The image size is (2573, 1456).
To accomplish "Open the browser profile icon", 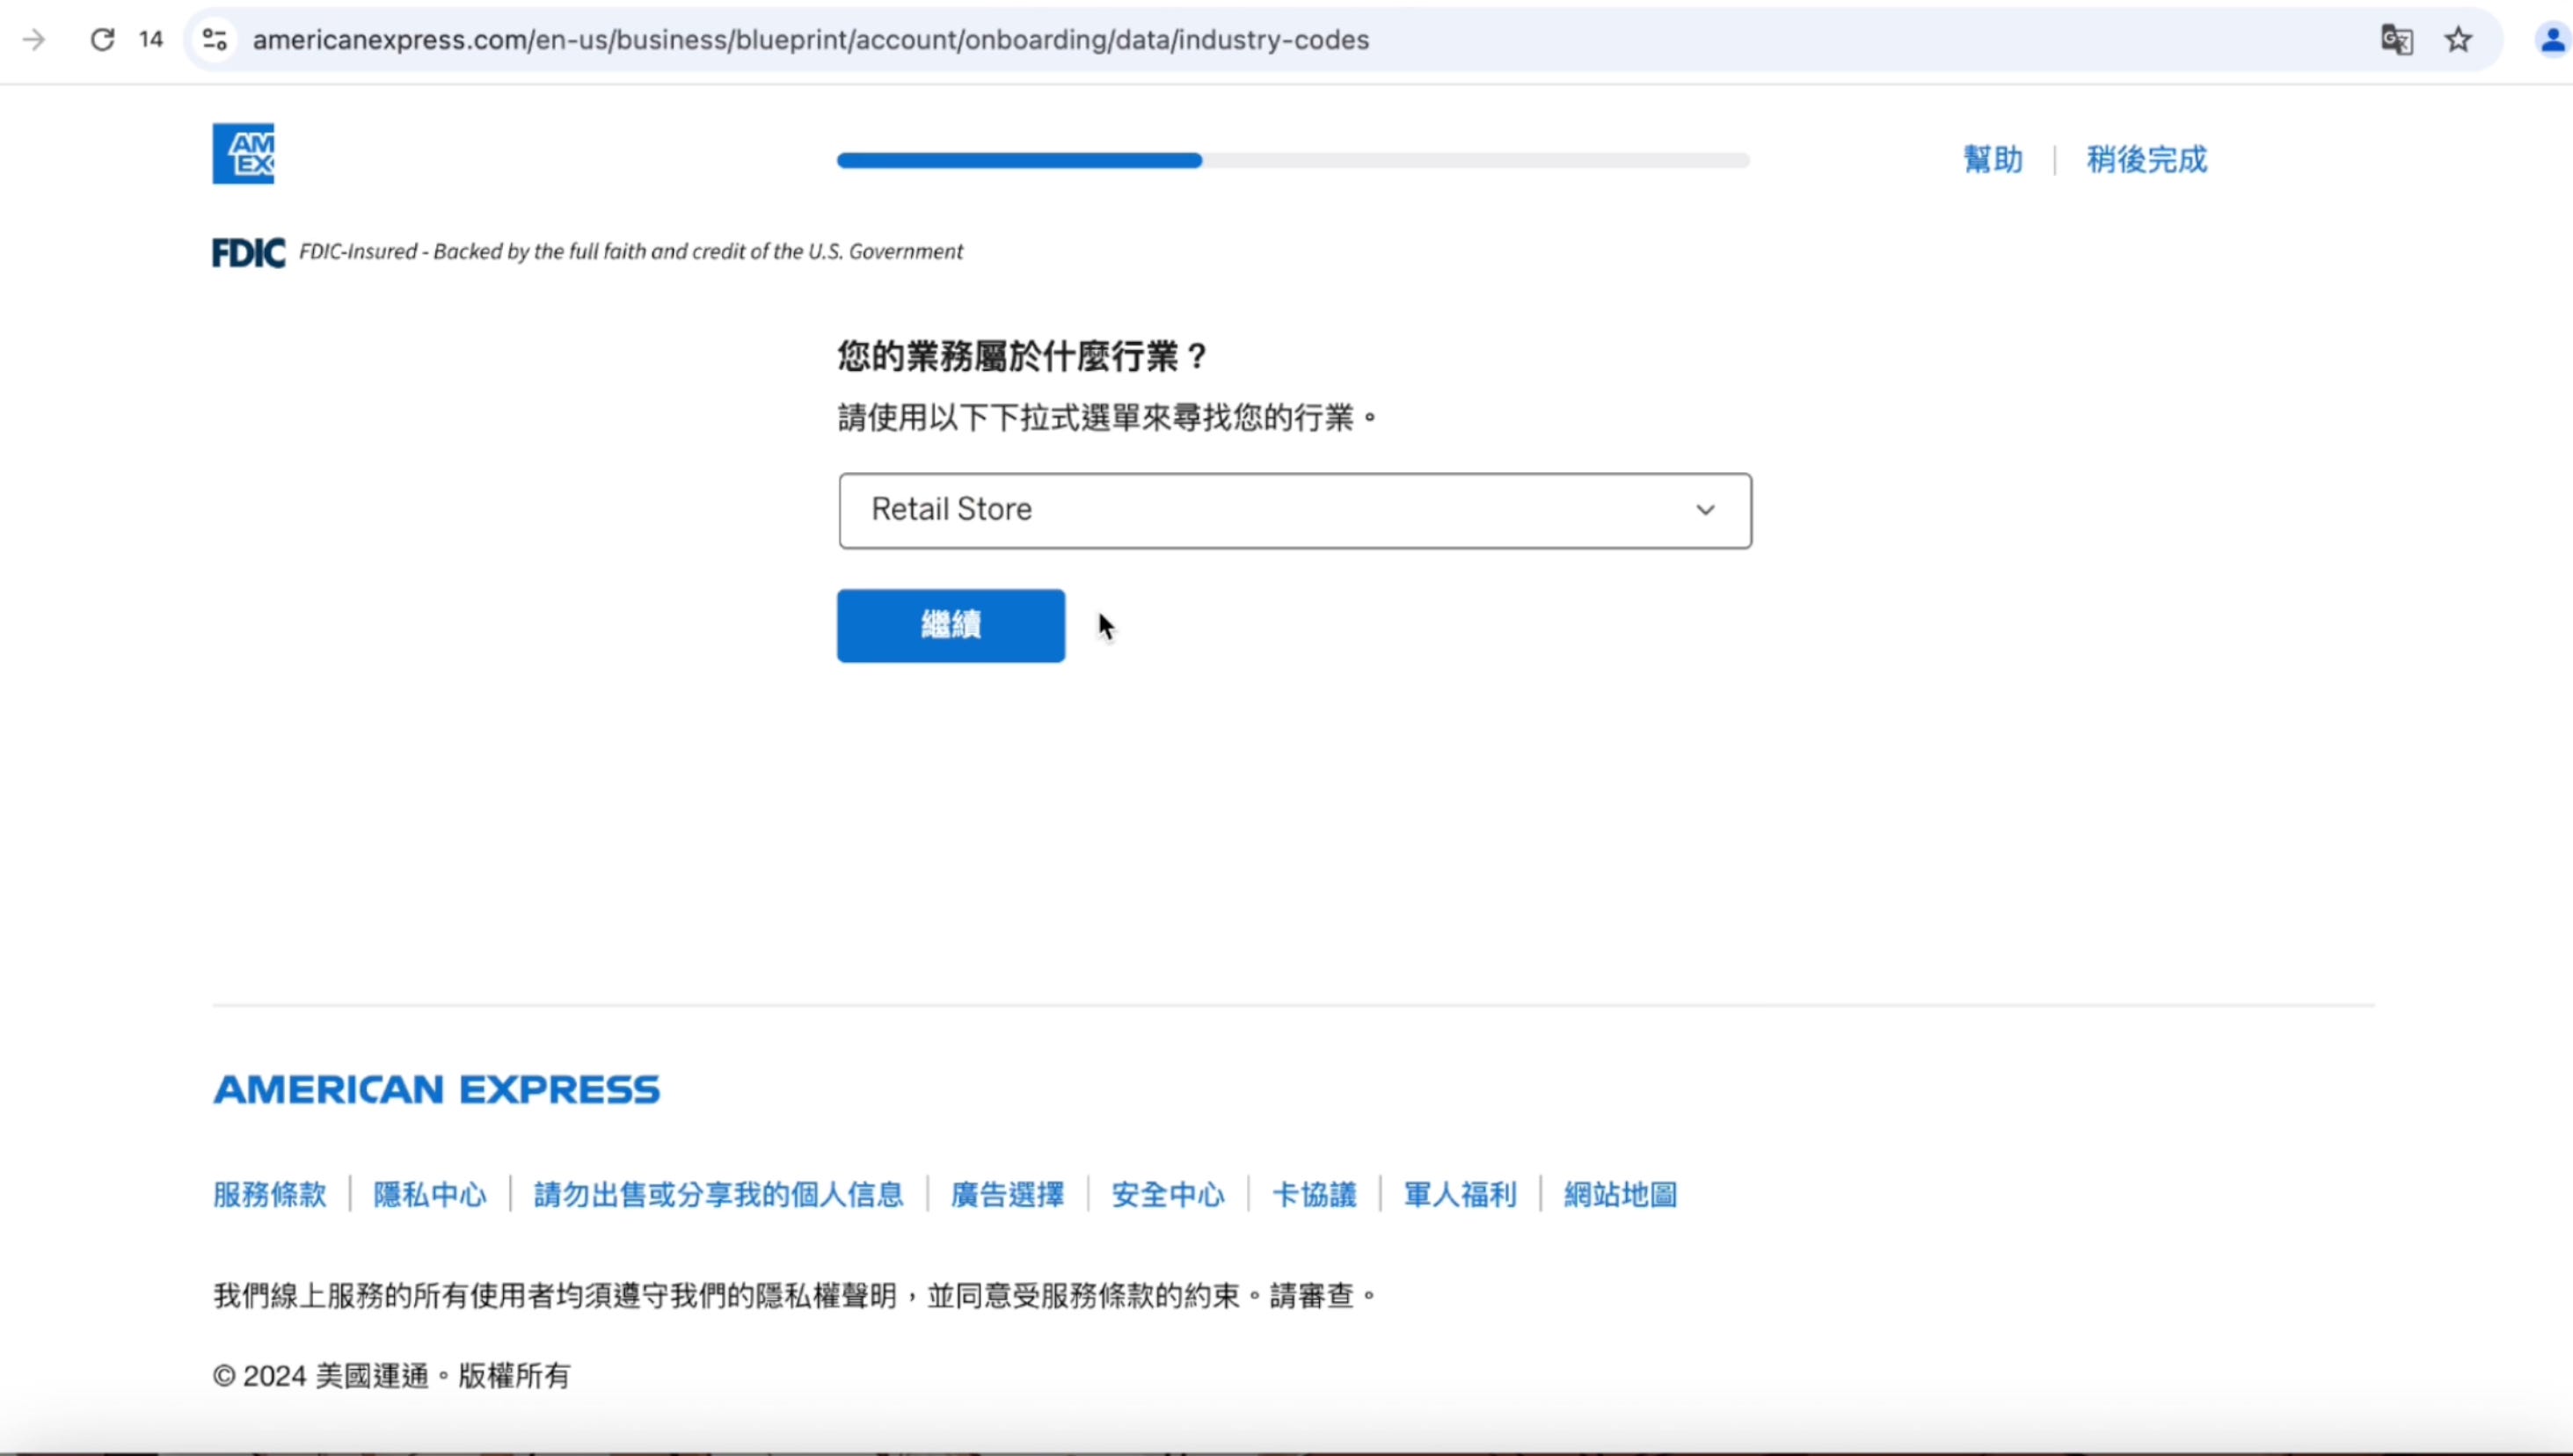I will (x=2551, y=40).
